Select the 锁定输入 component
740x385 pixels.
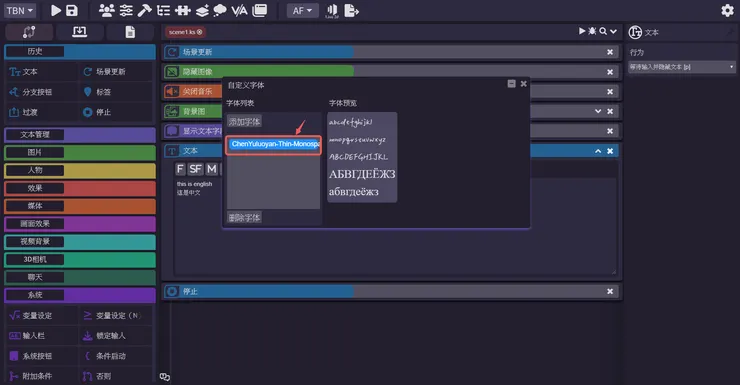click(116, 336)
